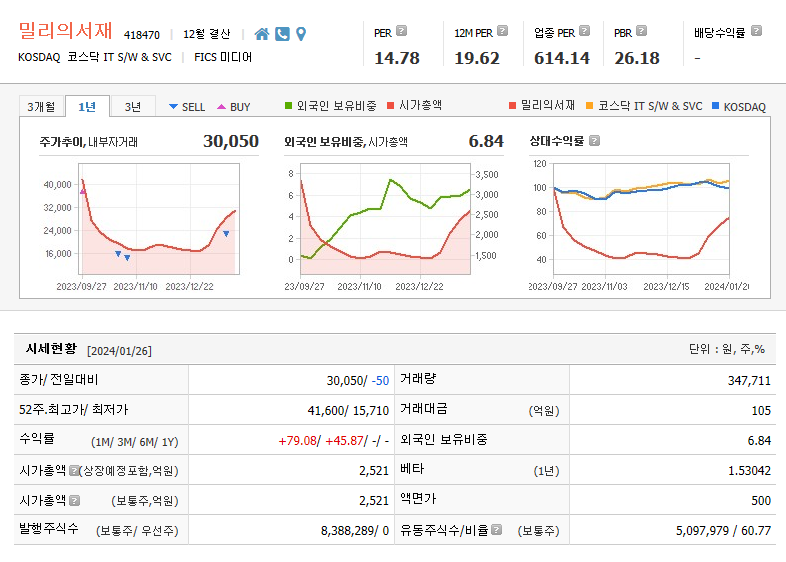Open help icon next to PER

pyautogui.click(x=402, y=31)
